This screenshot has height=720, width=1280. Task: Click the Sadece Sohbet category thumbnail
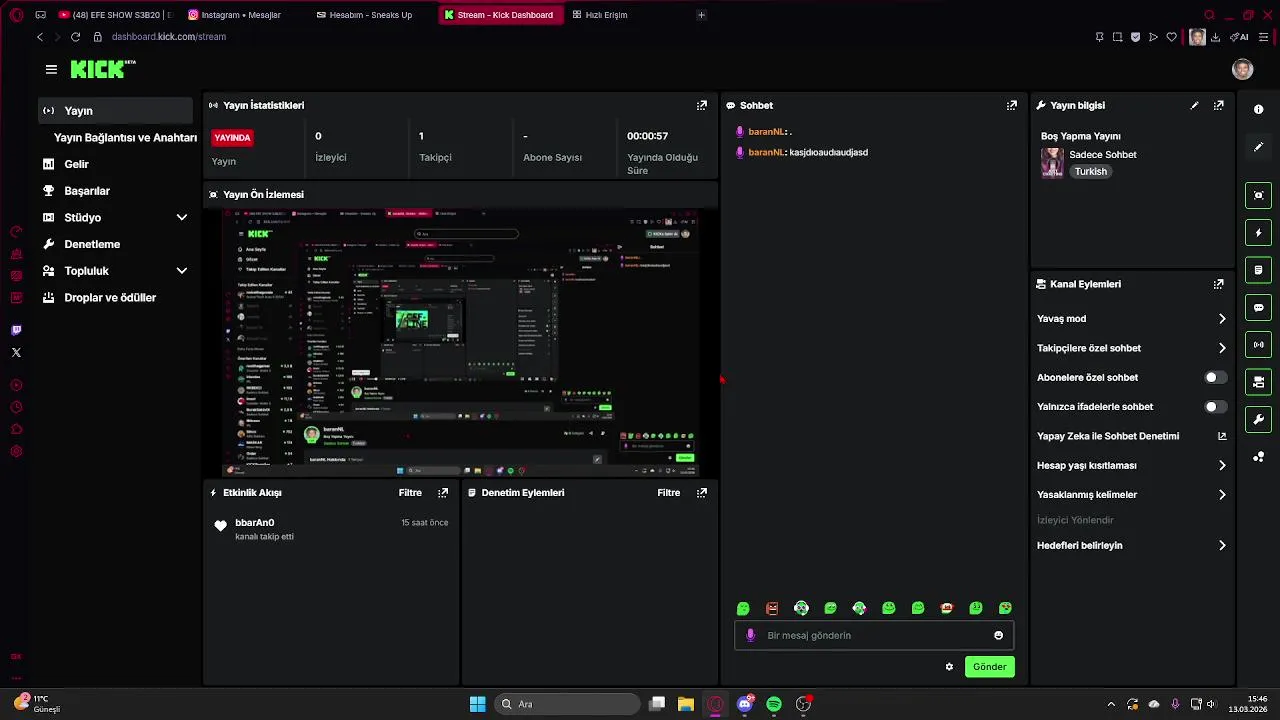(x=1052, y=163)
